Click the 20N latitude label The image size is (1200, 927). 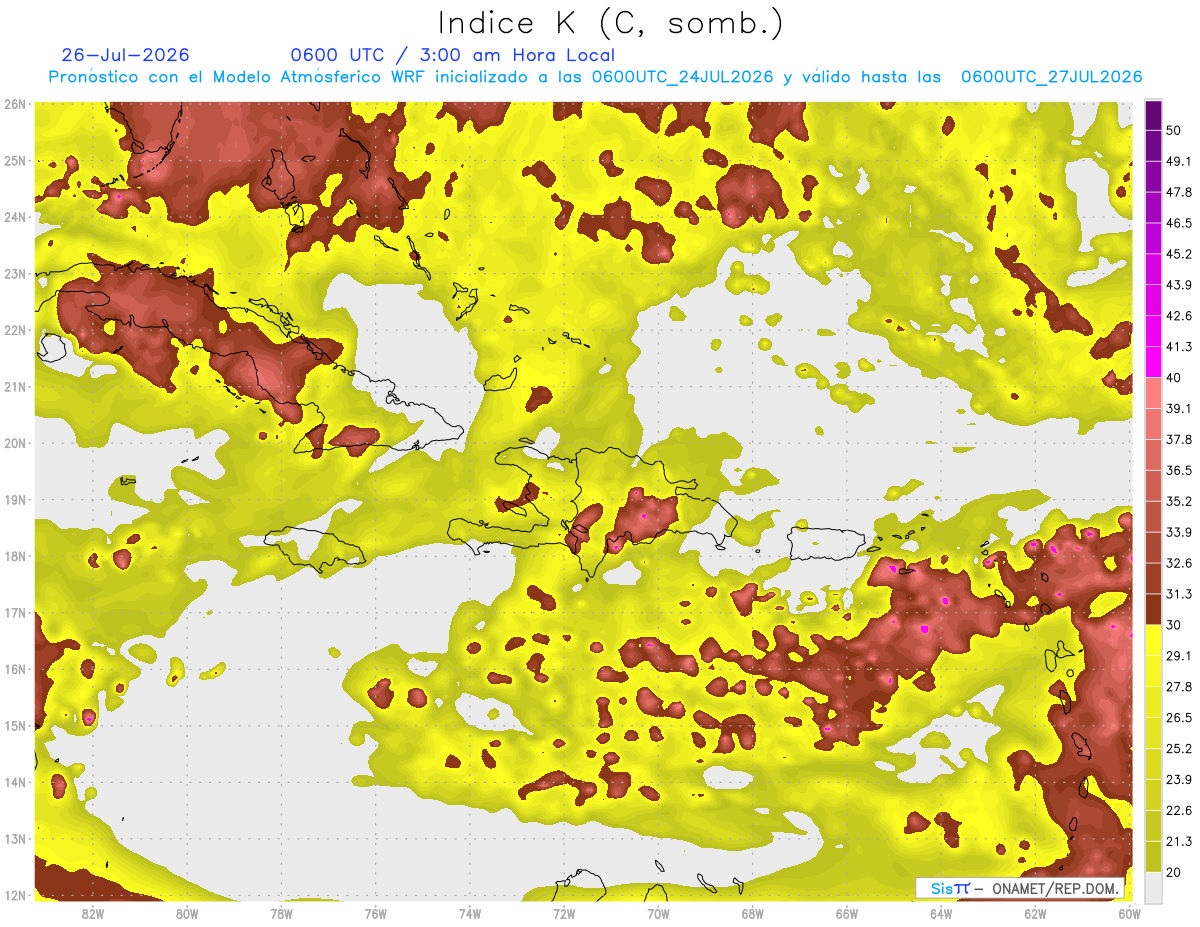coord(15,443)
